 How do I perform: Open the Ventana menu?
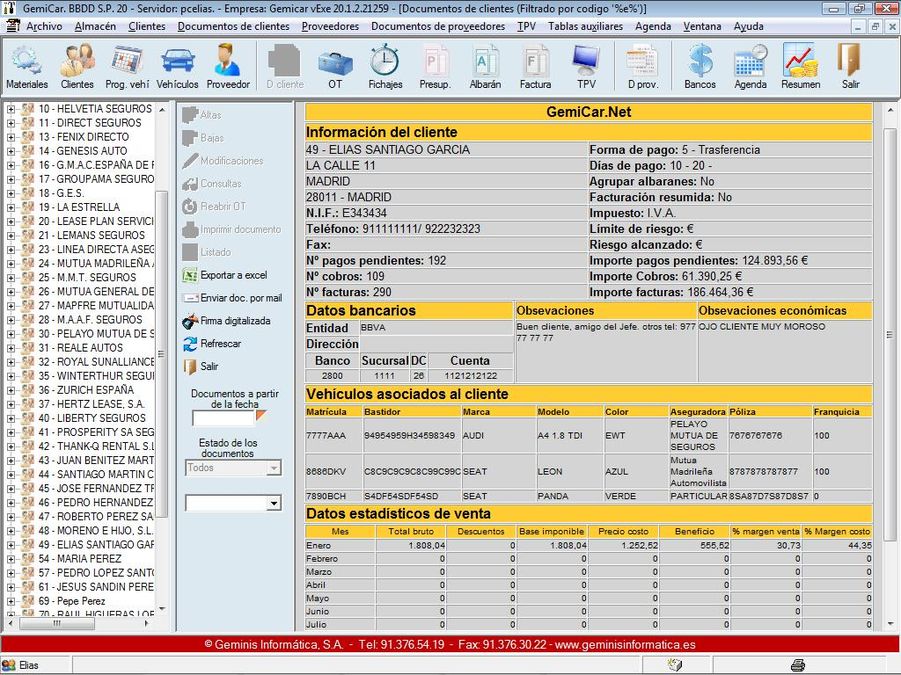pos(702,26)
